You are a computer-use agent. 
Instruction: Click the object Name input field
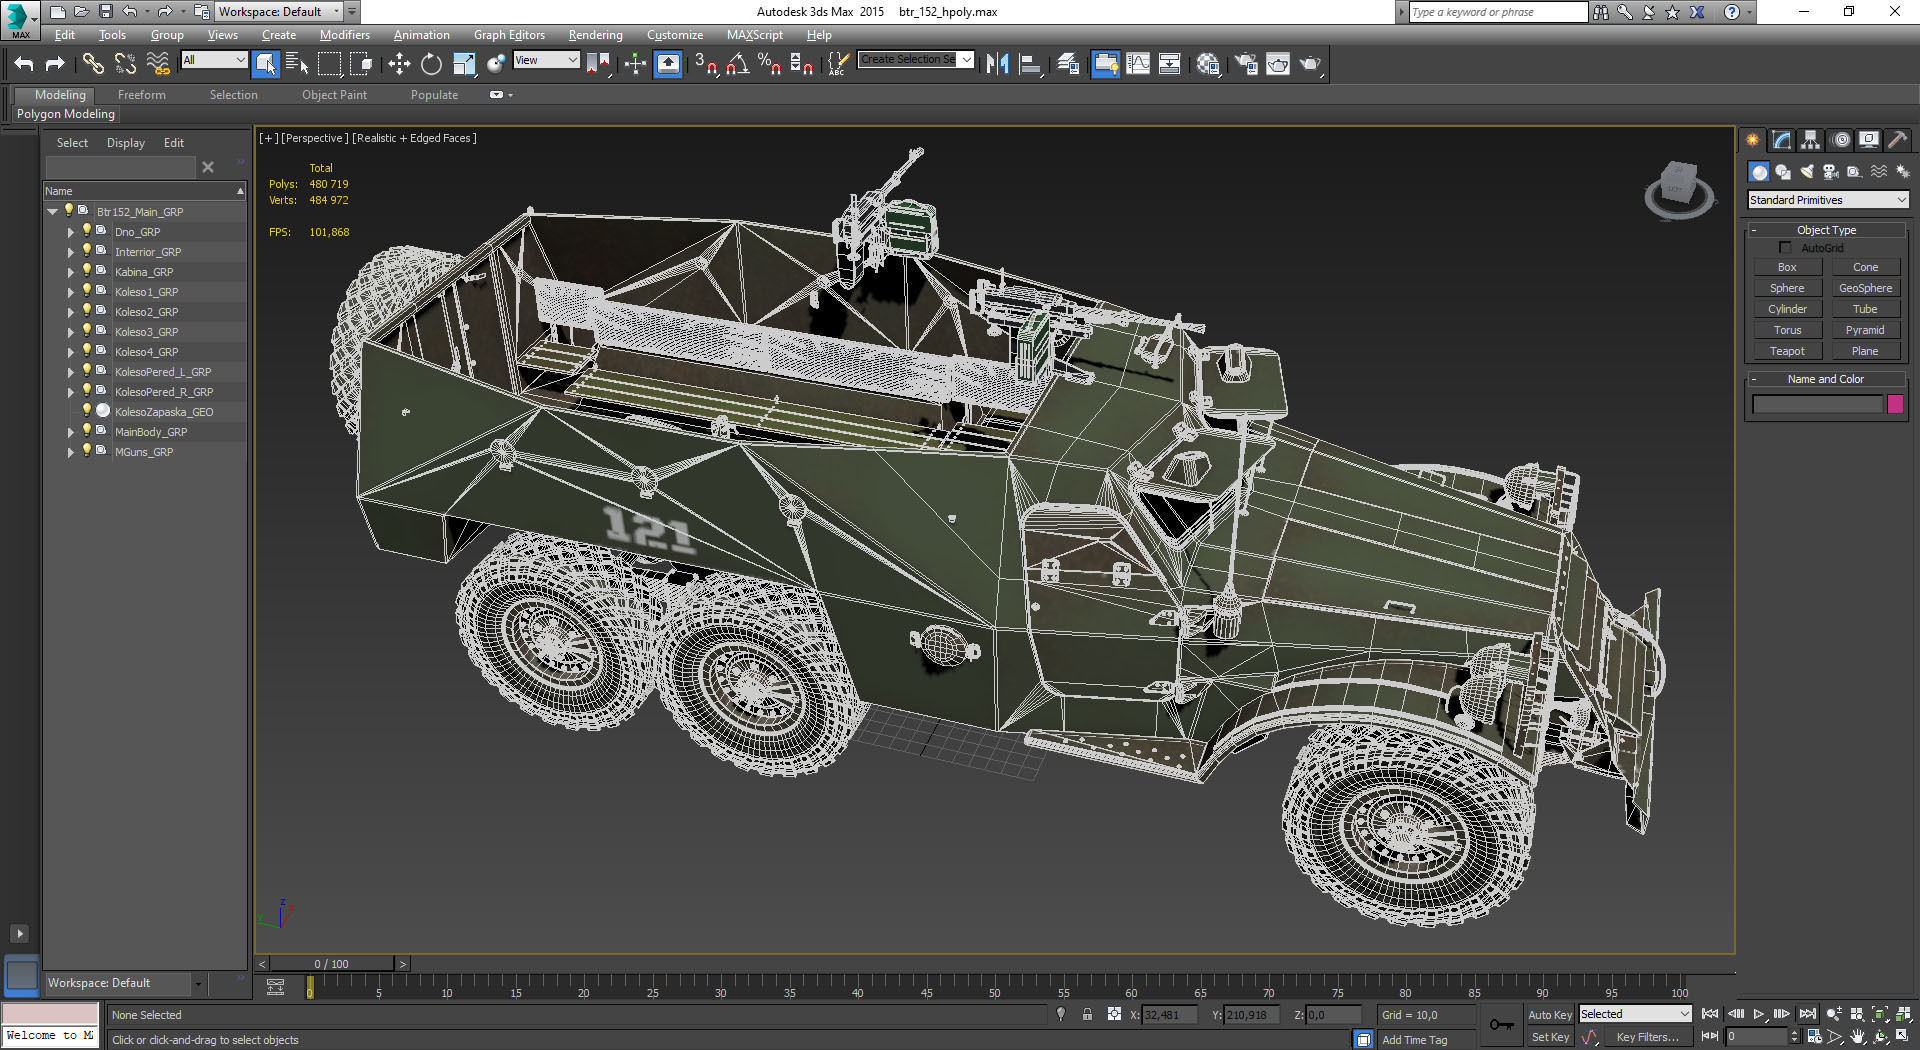pos(1817,405)
